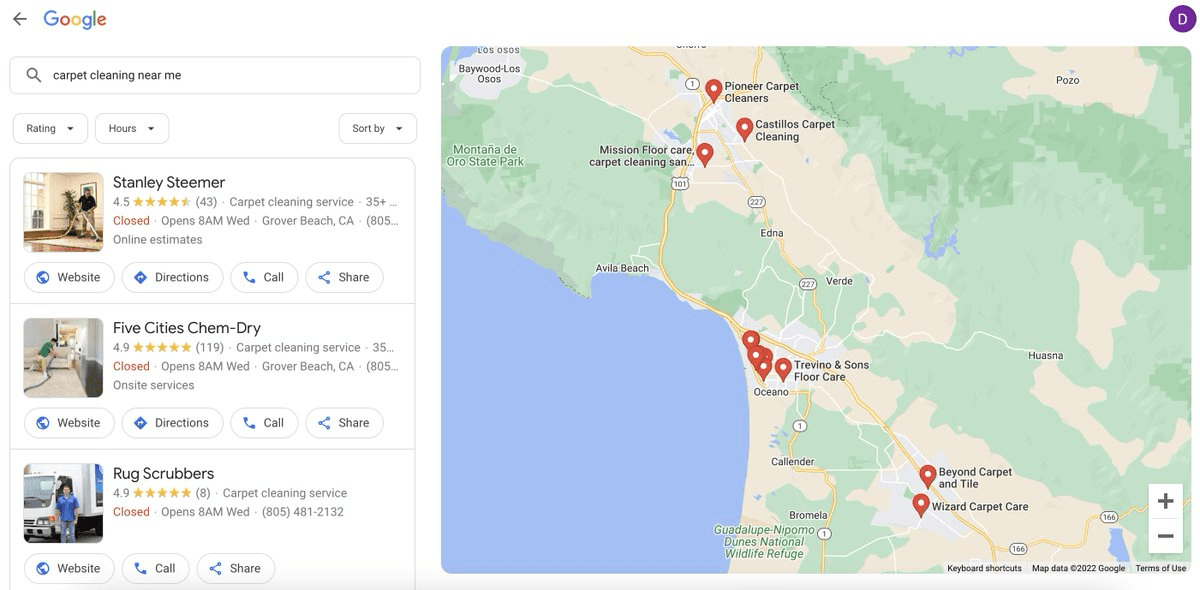Call Rug Scrubbers
This screenshot has width=1200, height=590.
point(155,568)
